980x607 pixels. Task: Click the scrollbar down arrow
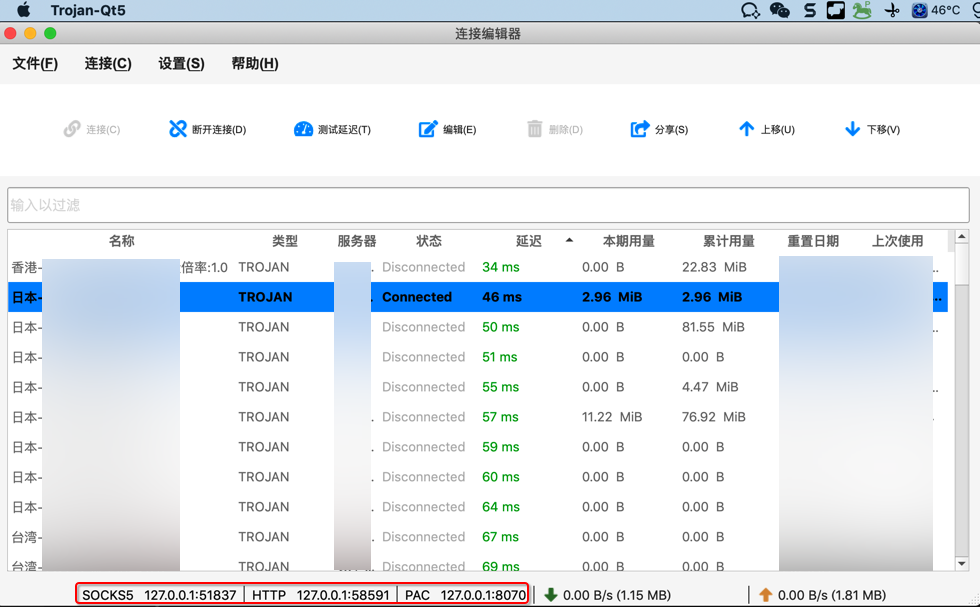pos(962,563)
